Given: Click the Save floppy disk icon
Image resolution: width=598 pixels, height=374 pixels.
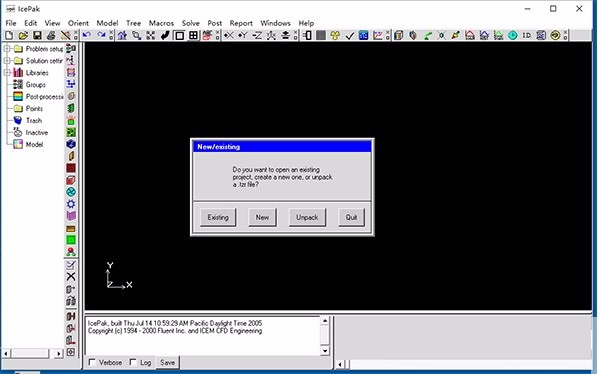Looking at the screenshot, I should tap(37, 35).
